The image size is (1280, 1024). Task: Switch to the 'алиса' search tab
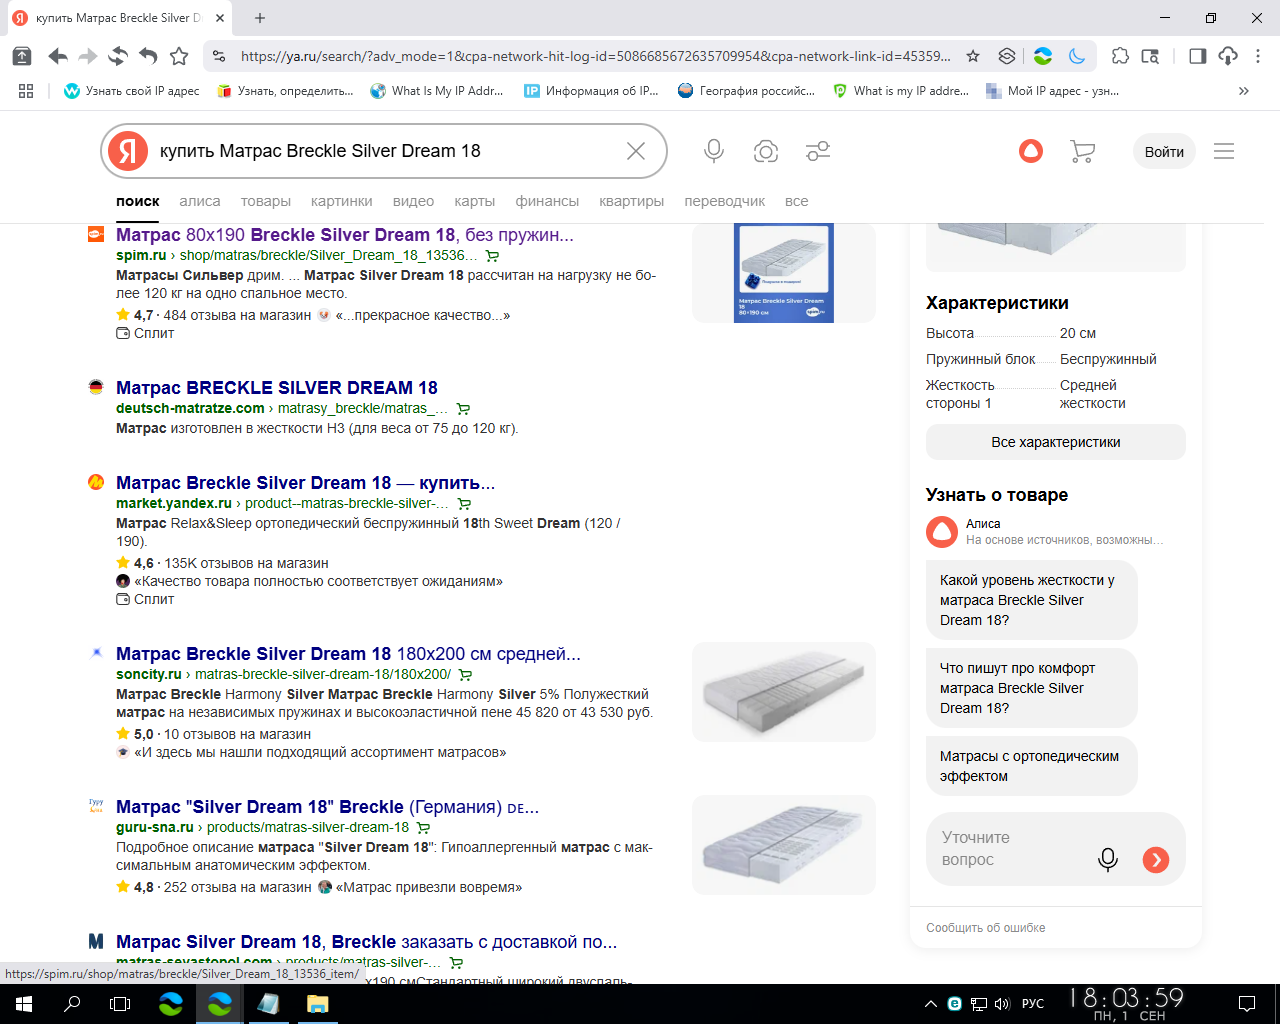click(200, 201)
